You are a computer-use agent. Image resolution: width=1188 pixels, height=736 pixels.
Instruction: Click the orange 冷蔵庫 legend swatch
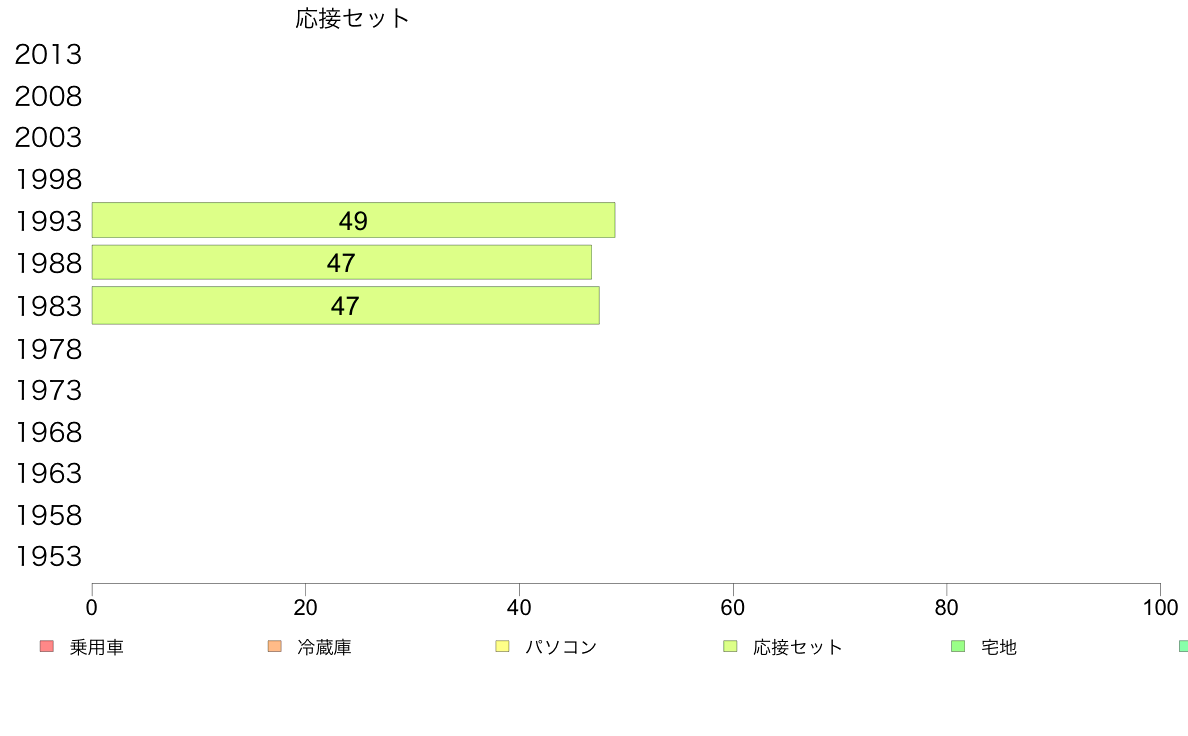[275, 646]
